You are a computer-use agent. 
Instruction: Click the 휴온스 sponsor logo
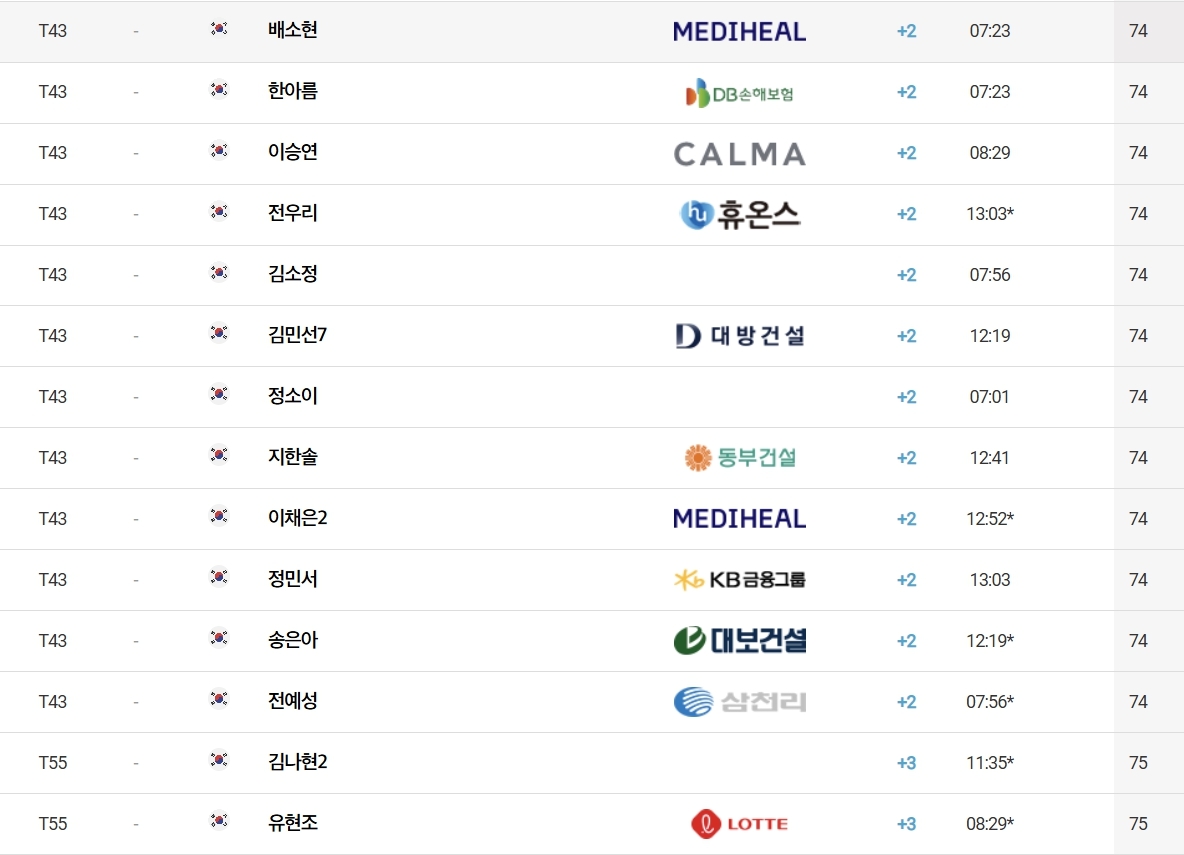[x=739, y=215]
